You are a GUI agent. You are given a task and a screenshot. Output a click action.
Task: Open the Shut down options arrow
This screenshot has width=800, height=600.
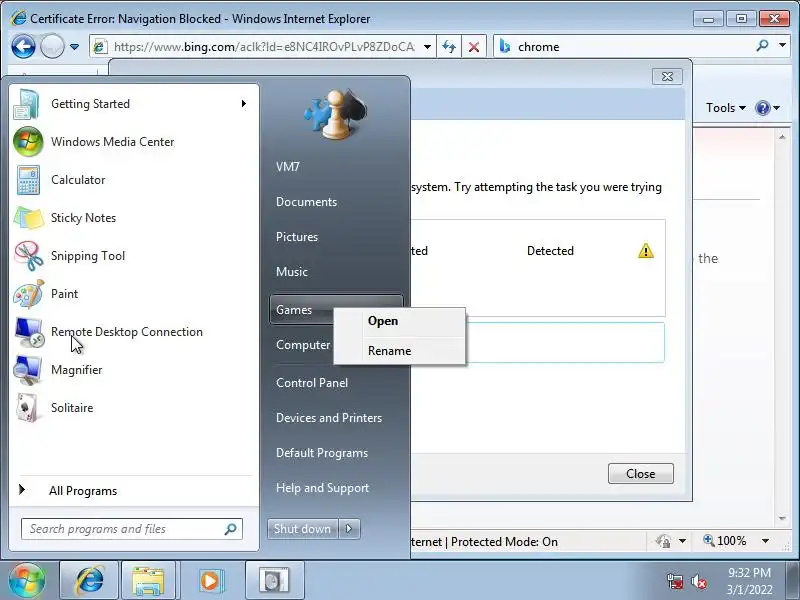[349, 529]
